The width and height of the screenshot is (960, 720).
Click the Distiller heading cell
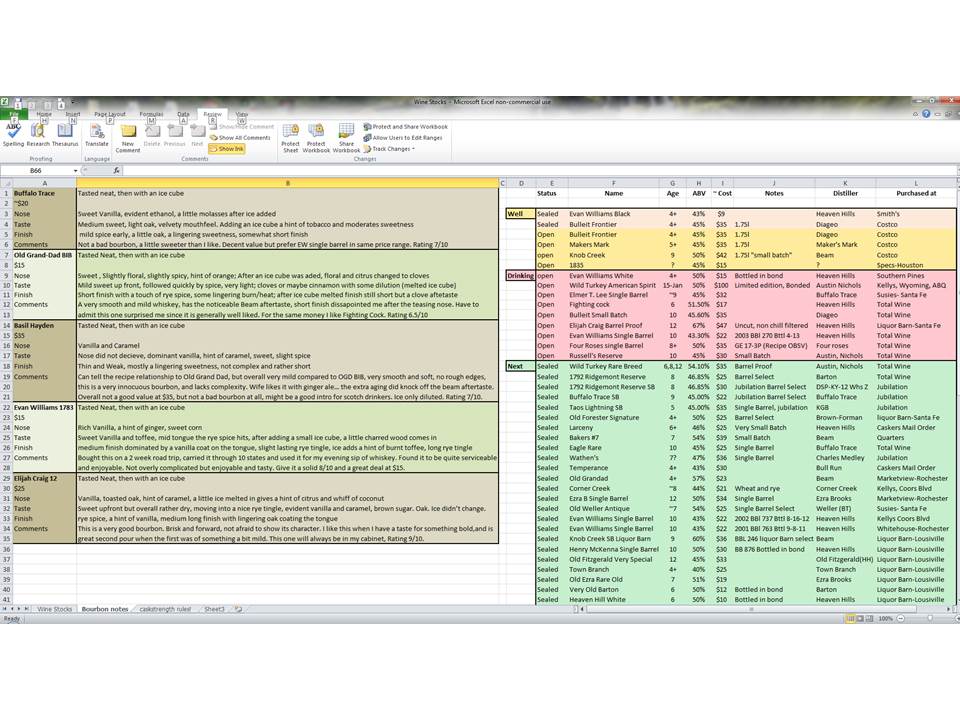846,193
